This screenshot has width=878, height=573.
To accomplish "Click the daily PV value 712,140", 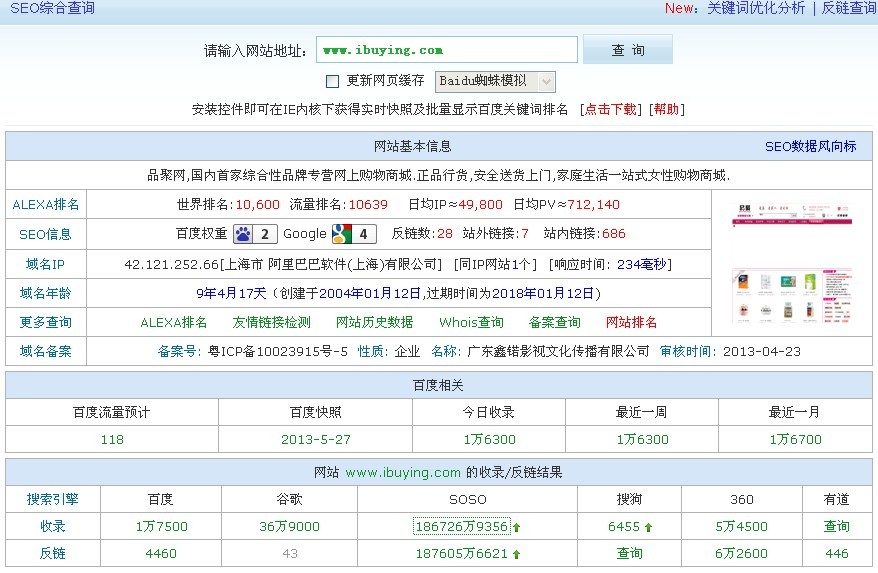I will [594, 205].
